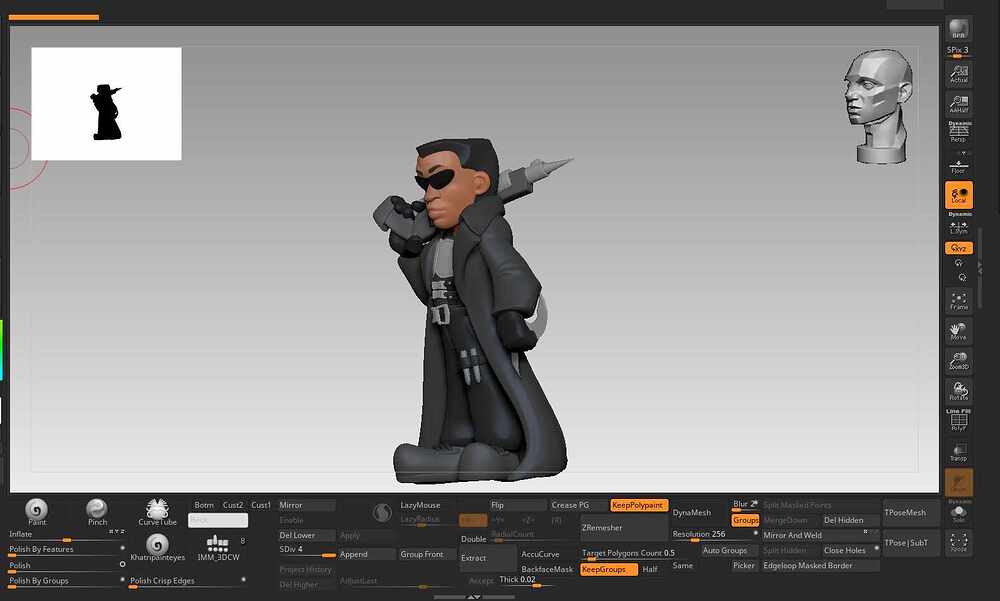Screen dimensions: 1000x601
Task: Open the Cust1 custom menu
Action: pos(261,505)
